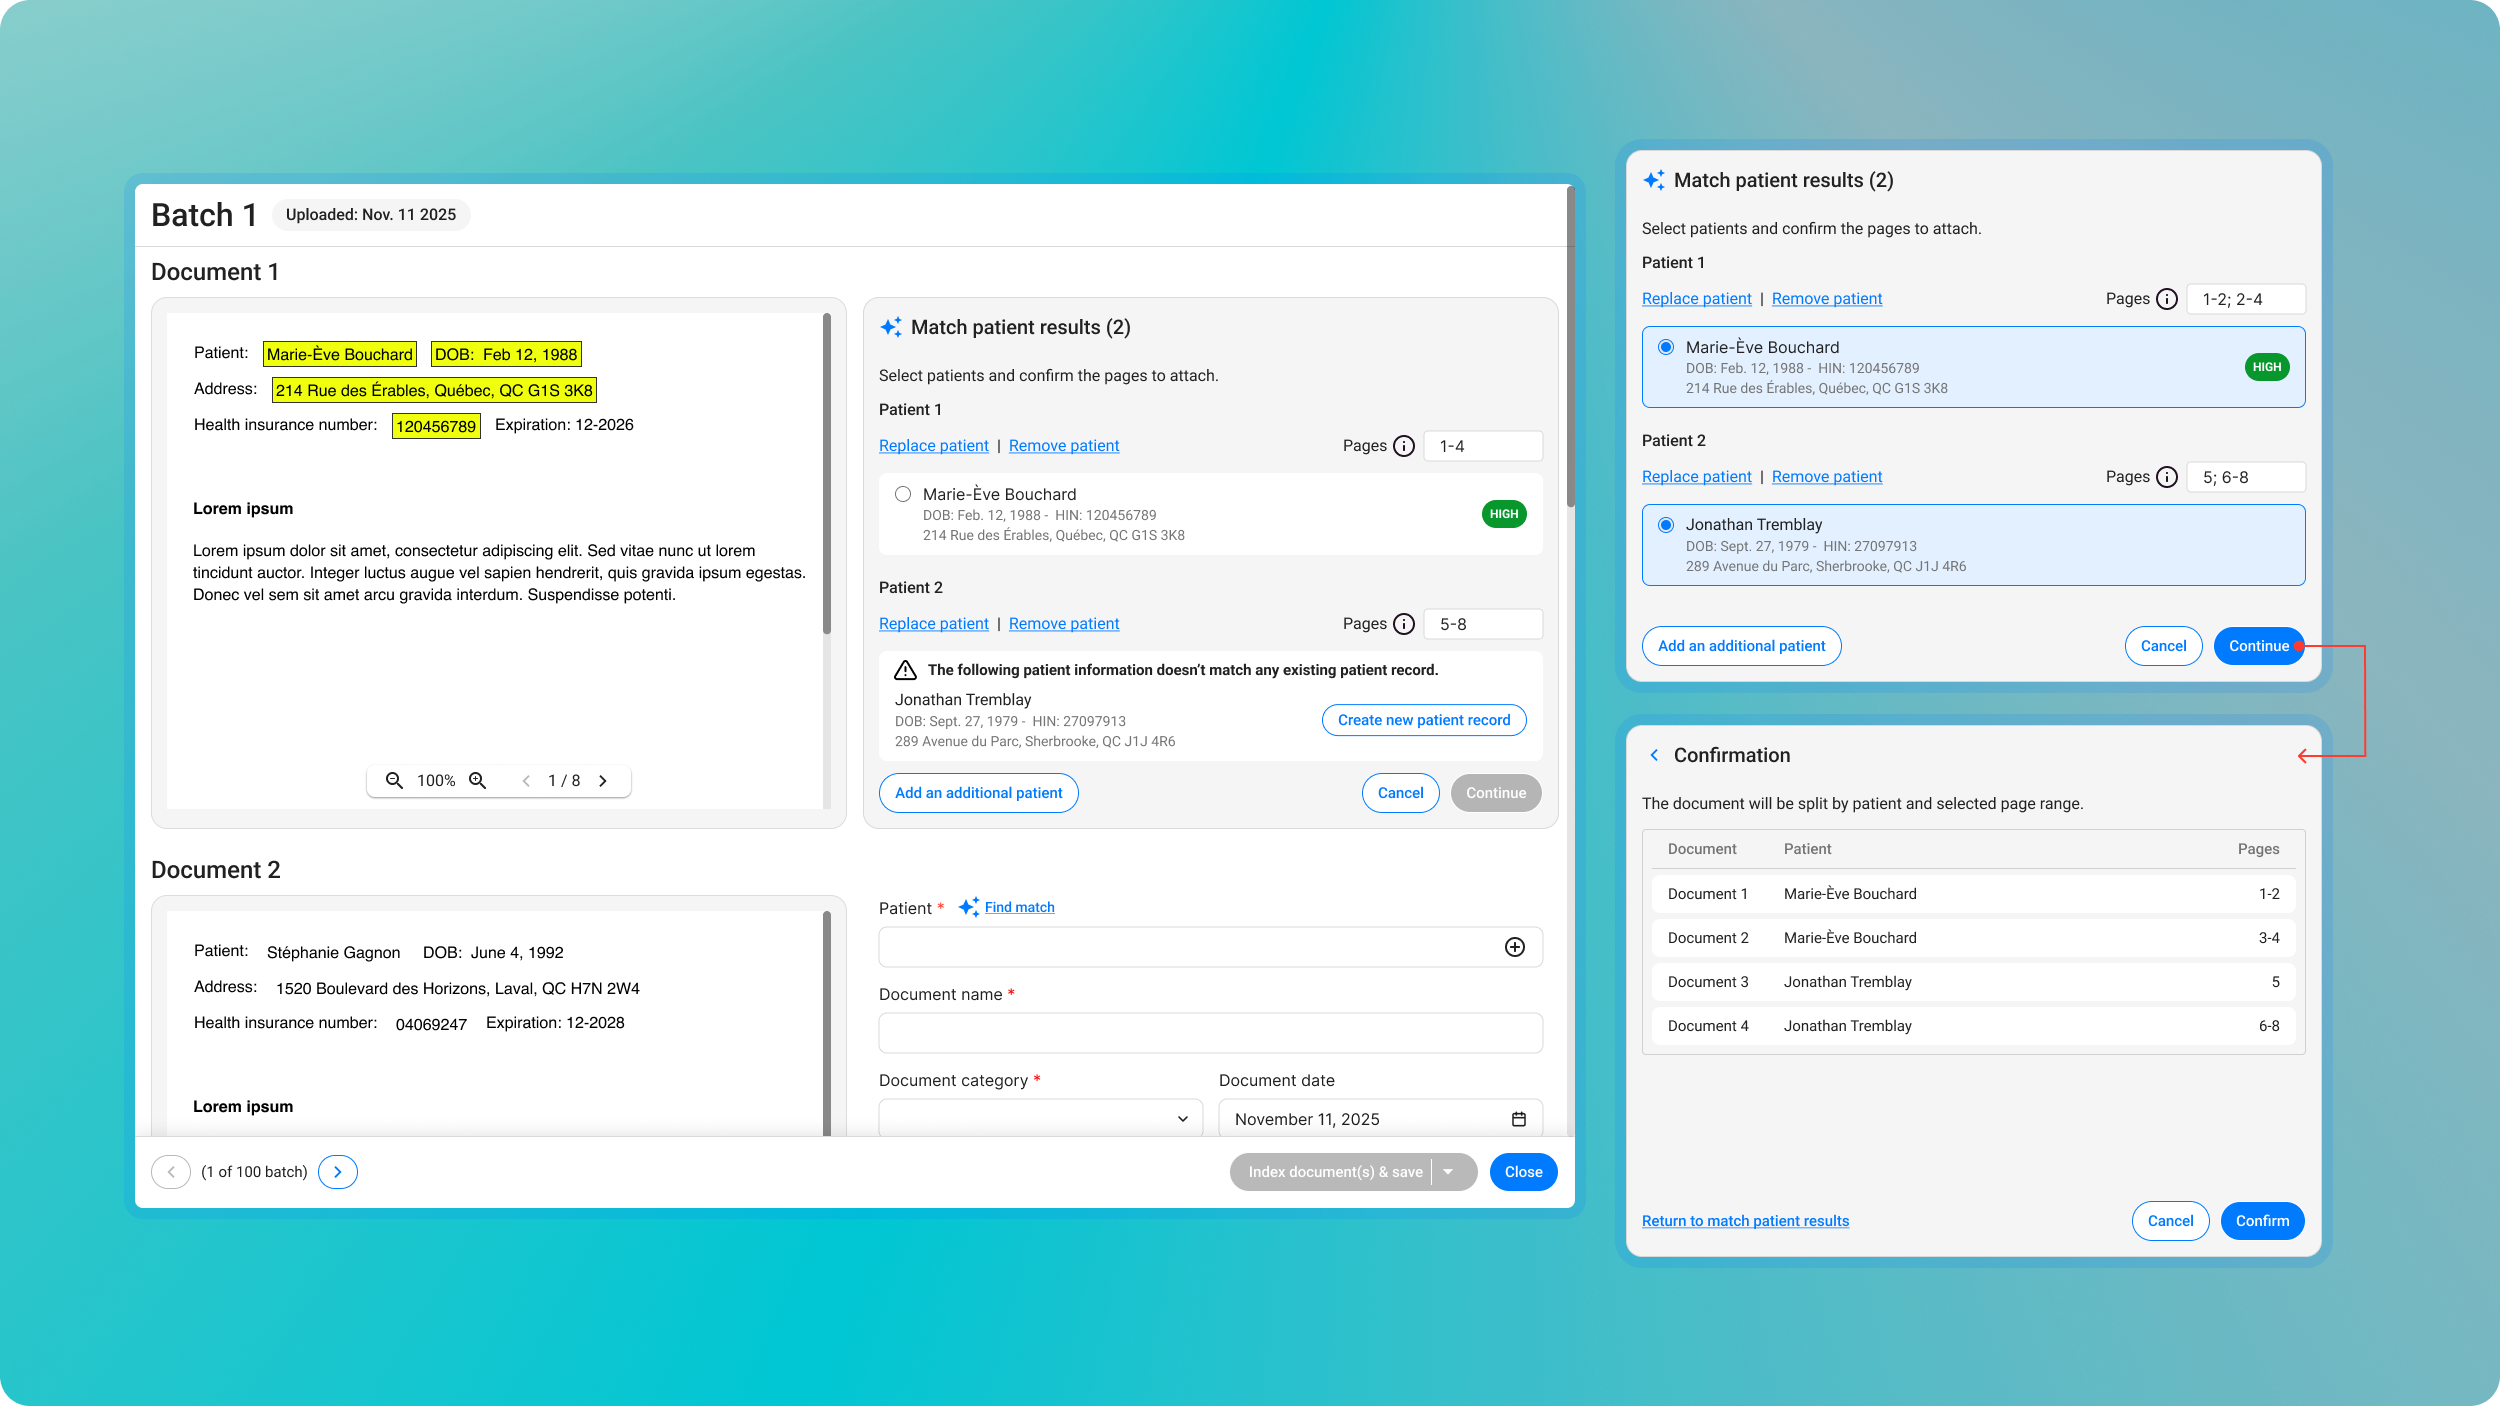Add a patient using the plus icon
2500x1406 pixels.
click(x=1516, y=947)
